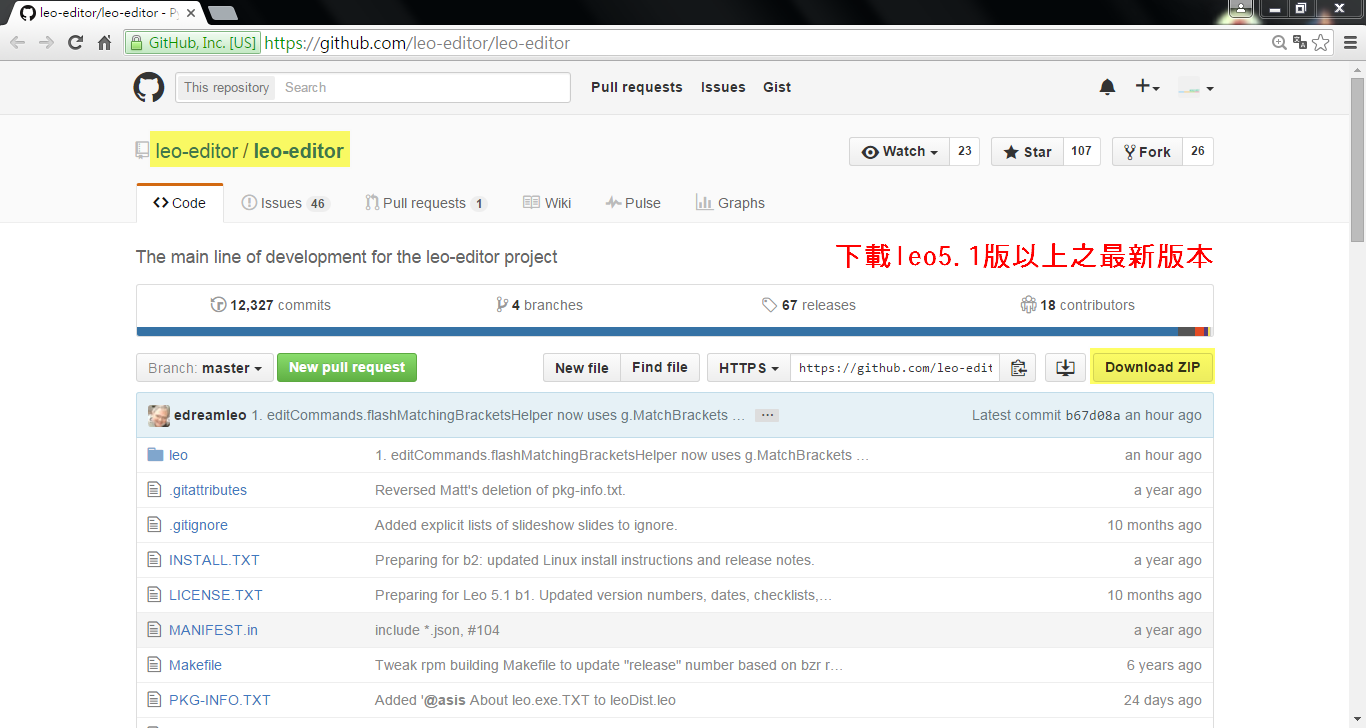This screenshot has height=728, width=1366.
Task: Click the stargazers count 107
Action: pyautogui.click(x=1081, y=151)
